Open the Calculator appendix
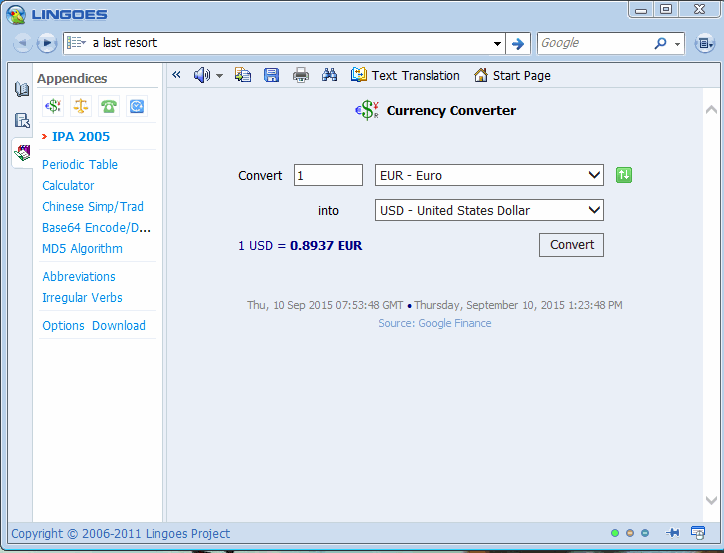Viewport: 724px width, 553px height. pos(68,186)
